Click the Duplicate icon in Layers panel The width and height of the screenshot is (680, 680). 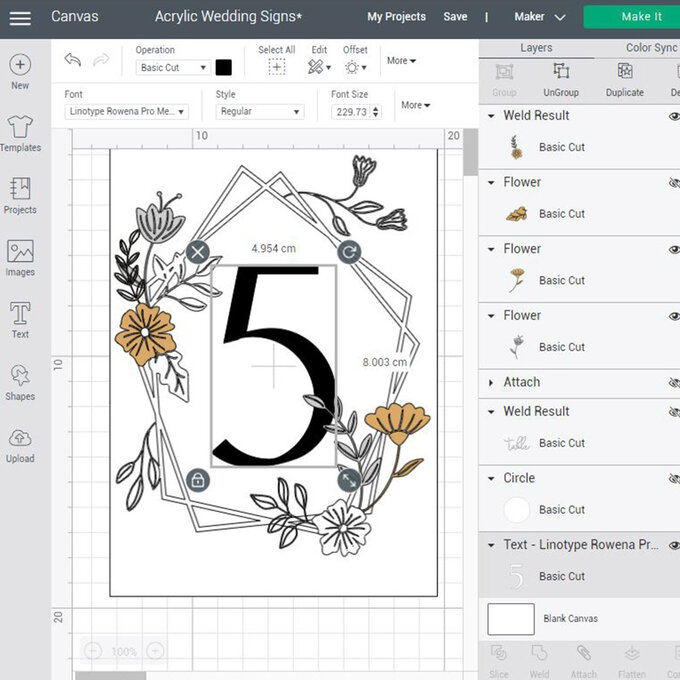(x=624, y=78)
